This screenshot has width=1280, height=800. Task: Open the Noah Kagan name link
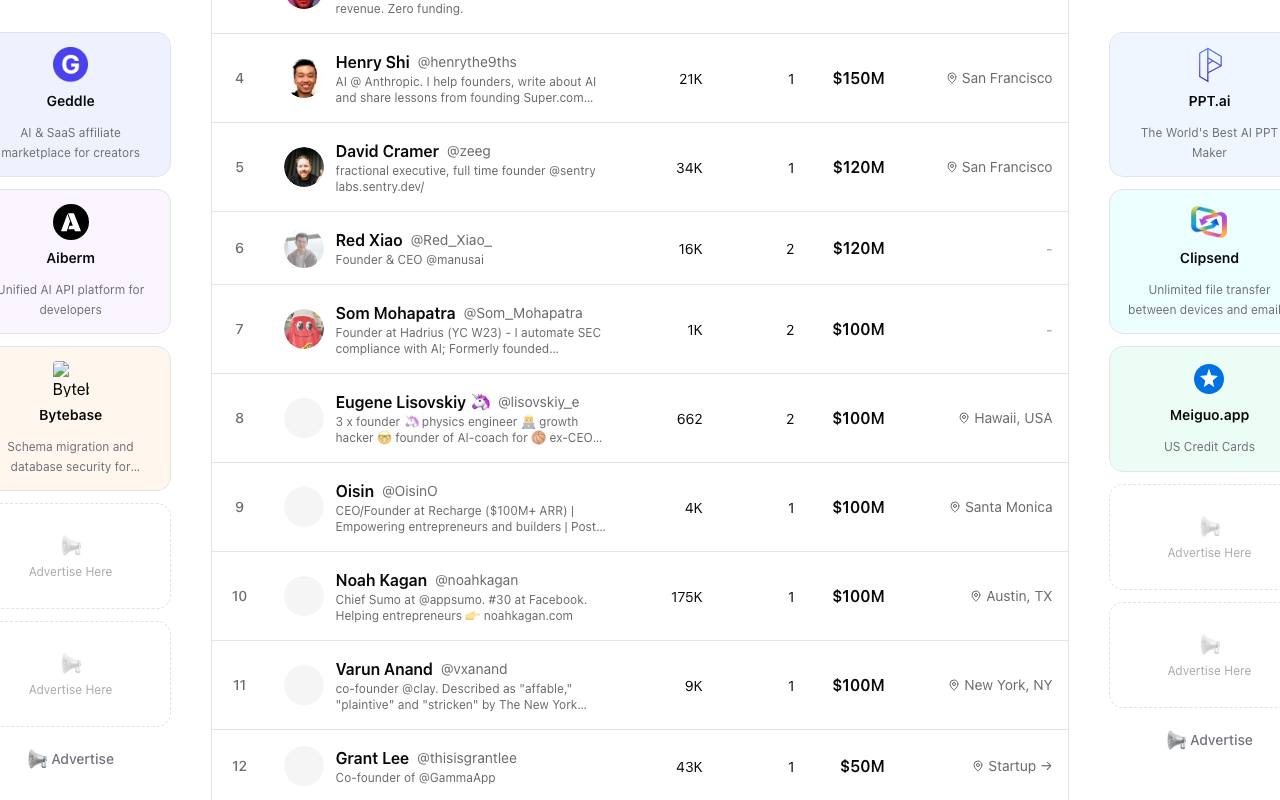click(x=381, y=580)
